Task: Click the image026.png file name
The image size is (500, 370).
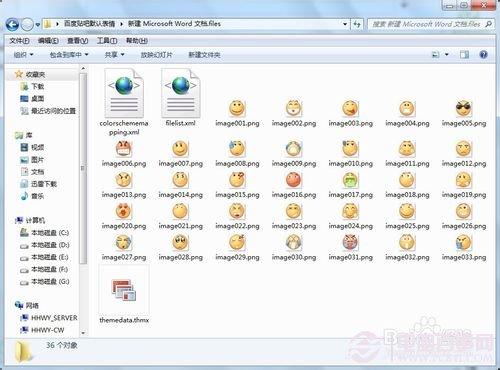Action: (464, 226)
